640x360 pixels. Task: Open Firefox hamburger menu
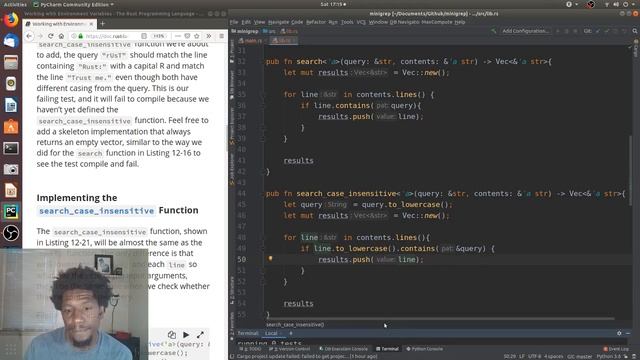[222, 36]
